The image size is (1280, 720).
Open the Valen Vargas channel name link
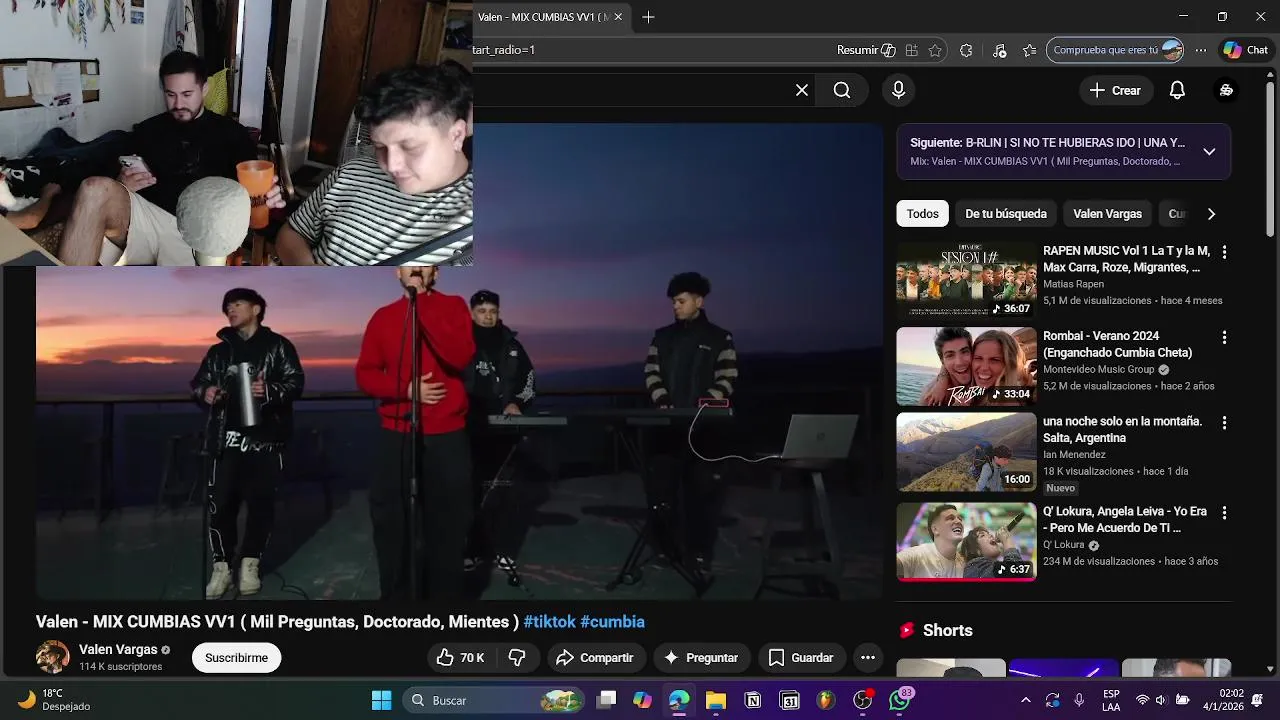118,649
